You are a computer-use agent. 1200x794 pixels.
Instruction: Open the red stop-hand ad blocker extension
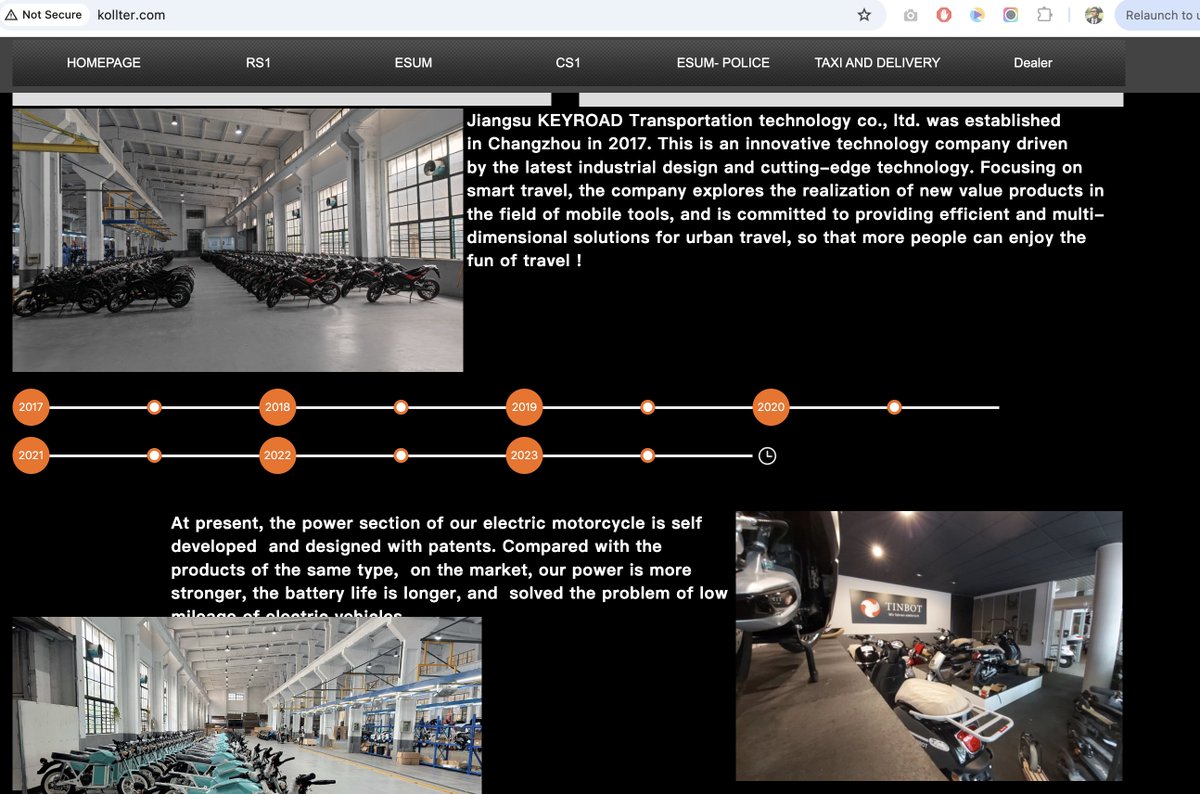tap(944, 15)
